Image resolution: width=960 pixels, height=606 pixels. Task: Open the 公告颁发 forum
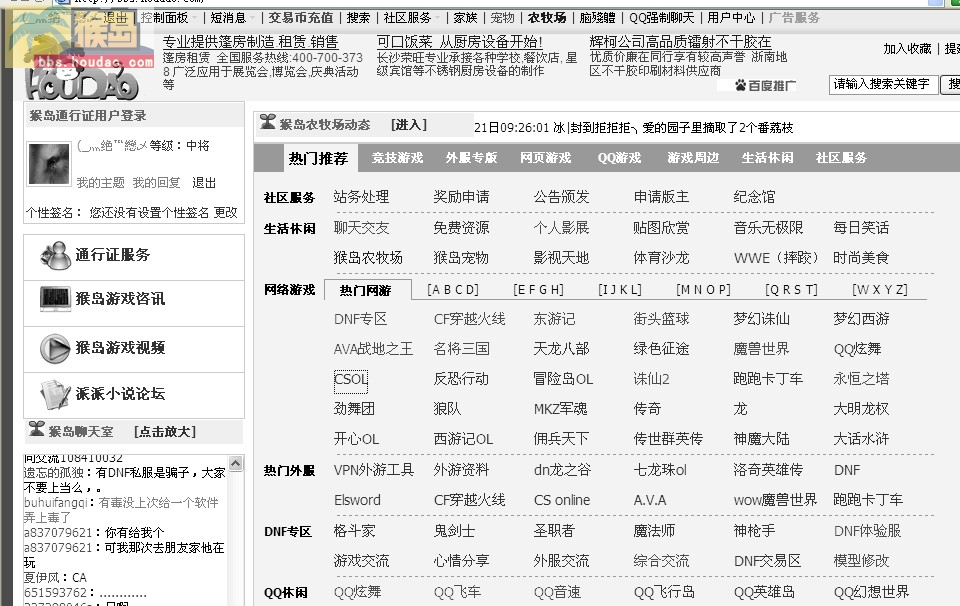(x=561, y=197)
